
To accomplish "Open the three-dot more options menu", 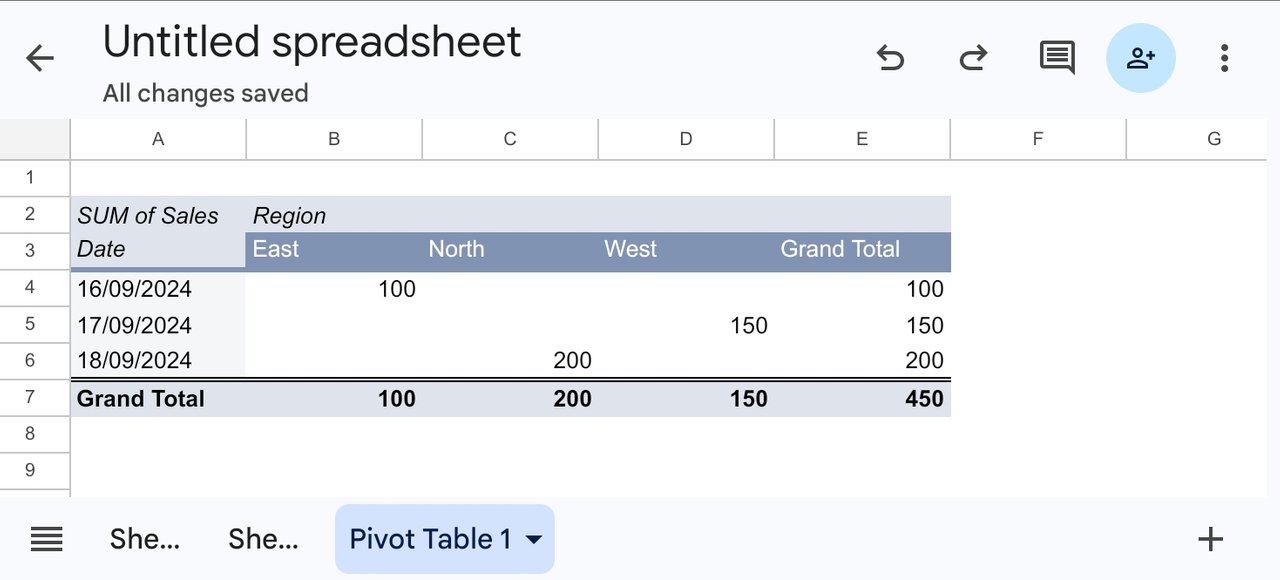I will pos(1224,58).
